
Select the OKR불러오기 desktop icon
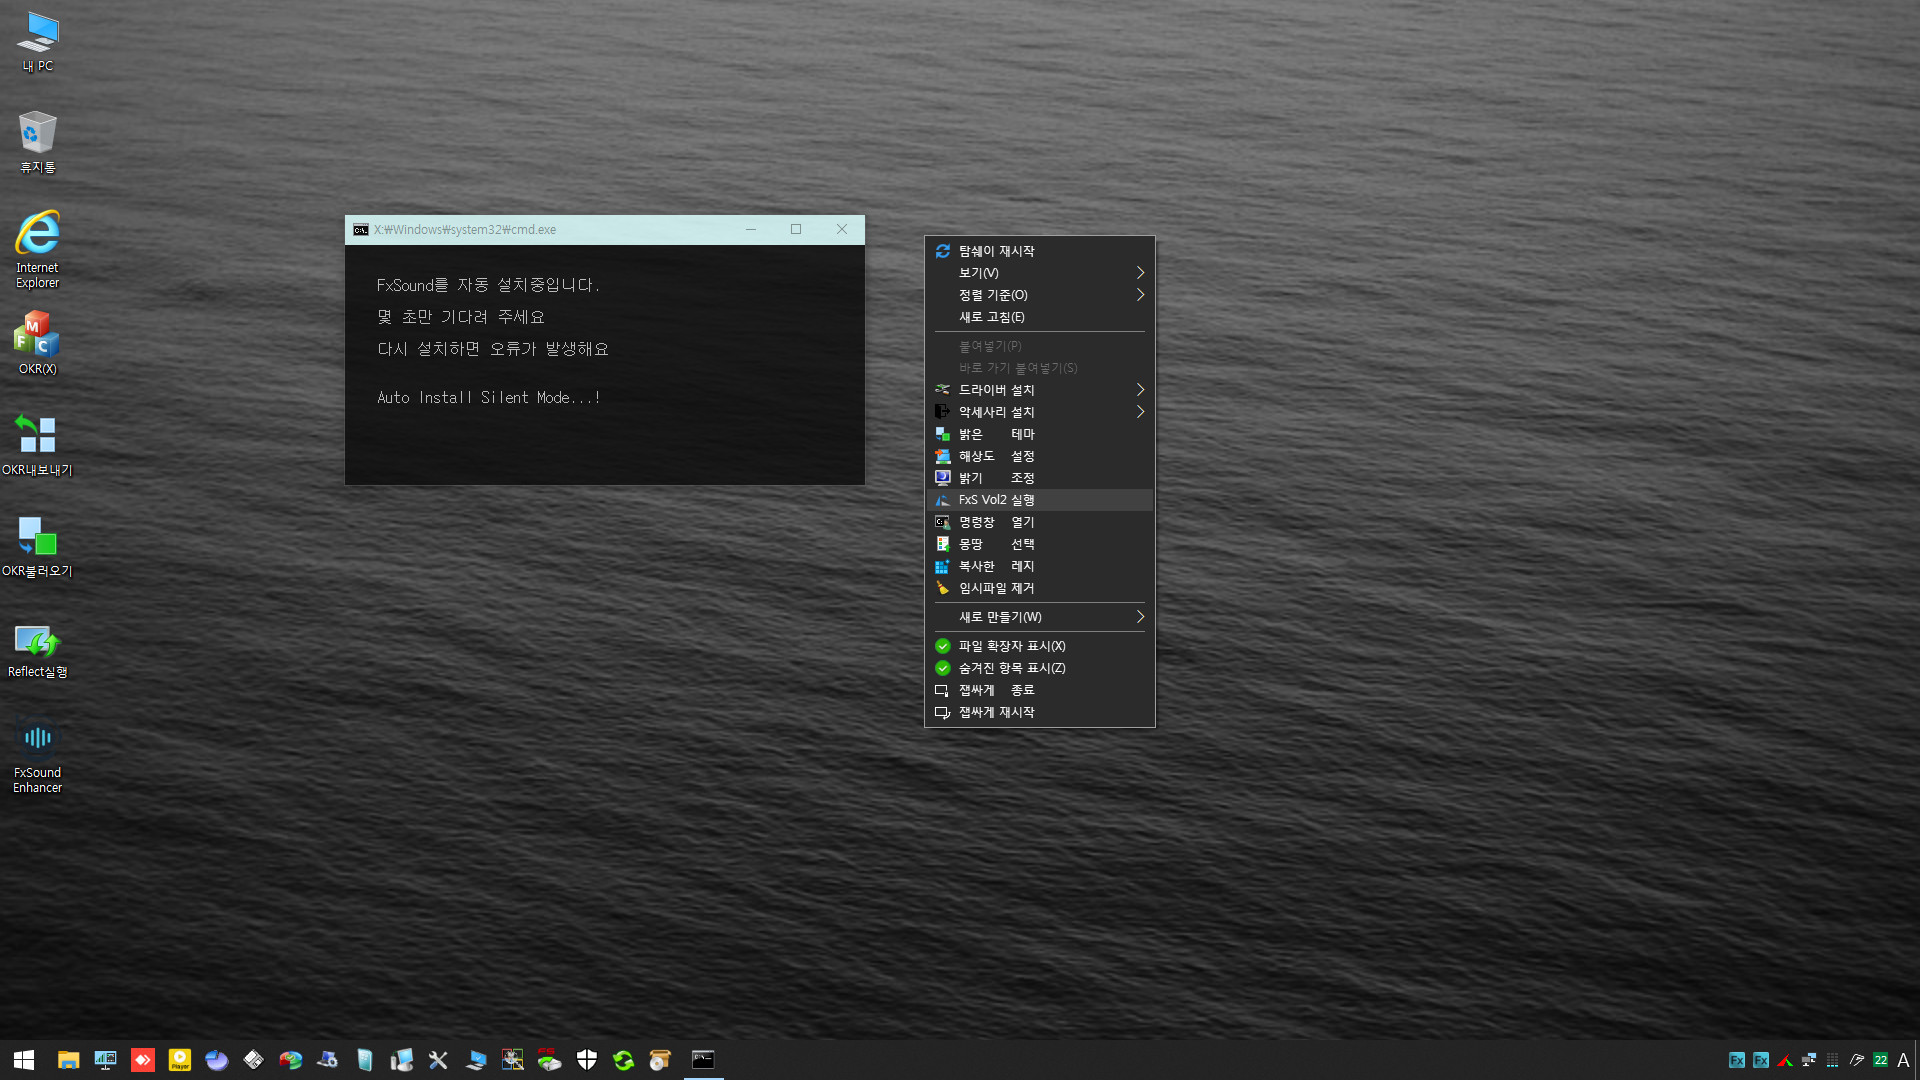pyautogui.click(x=38, y=546)
